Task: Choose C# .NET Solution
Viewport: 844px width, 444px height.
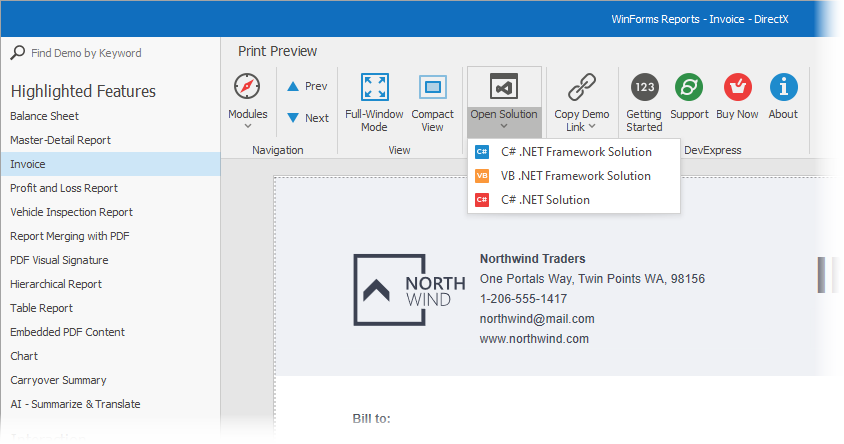Action: click(574, 200)
